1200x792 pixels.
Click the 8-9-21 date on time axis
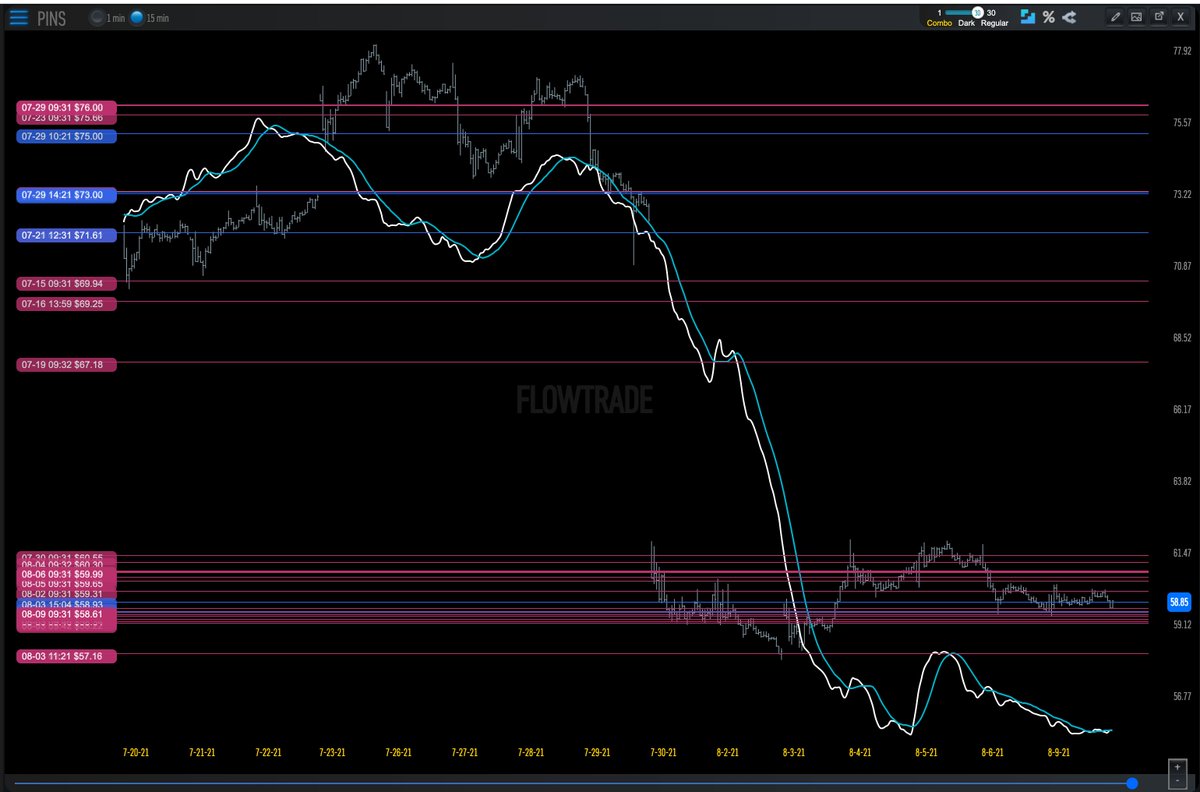tap(1060, 752)
